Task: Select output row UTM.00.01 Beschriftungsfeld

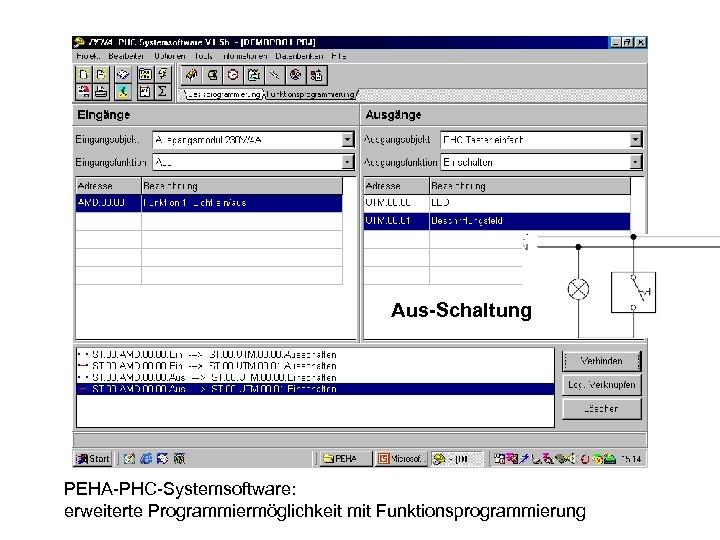Action: click(497, 221)
